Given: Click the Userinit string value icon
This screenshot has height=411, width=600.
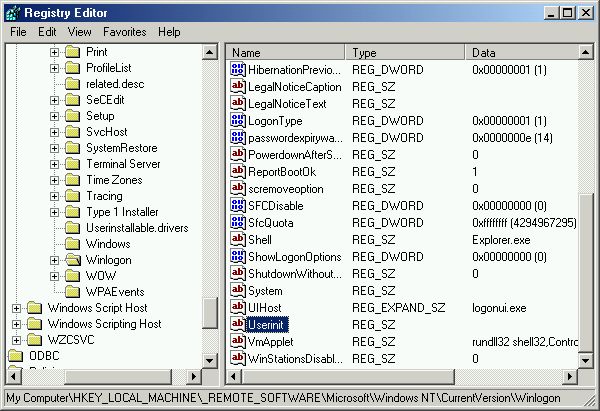Looking at the screenshot, I should (x=238, y=324).
